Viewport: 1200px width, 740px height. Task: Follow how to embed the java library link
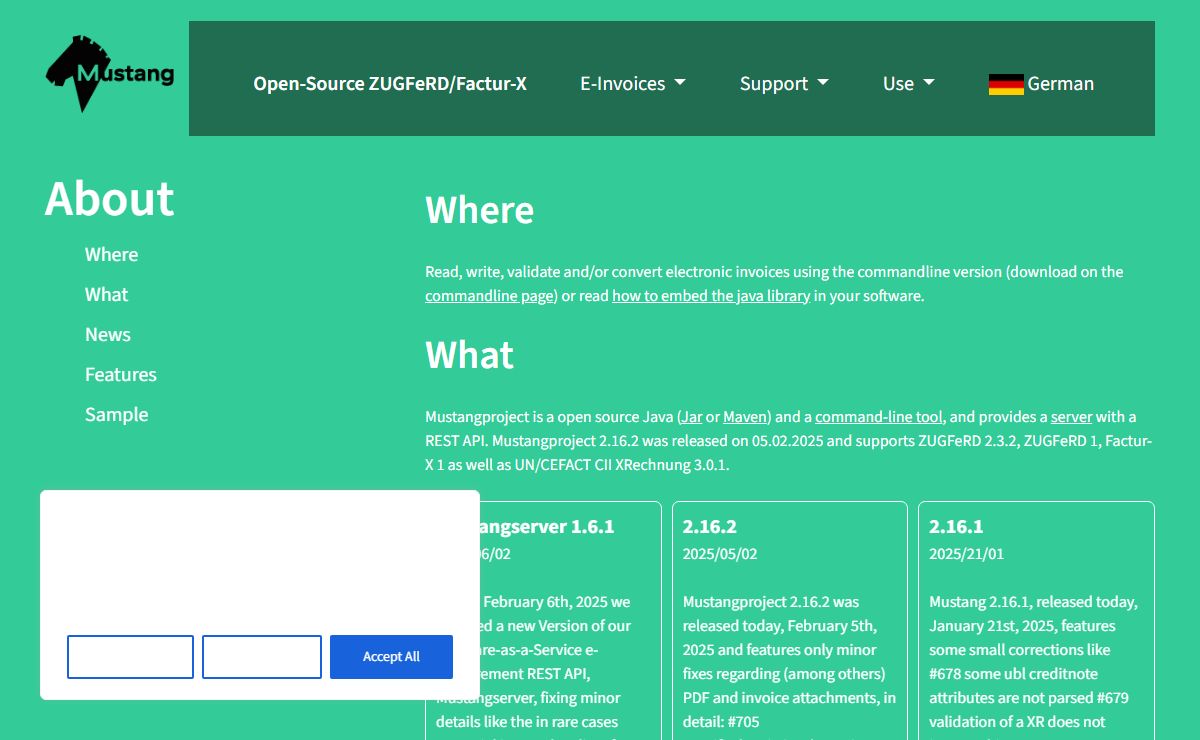click(x=711, y=296)
